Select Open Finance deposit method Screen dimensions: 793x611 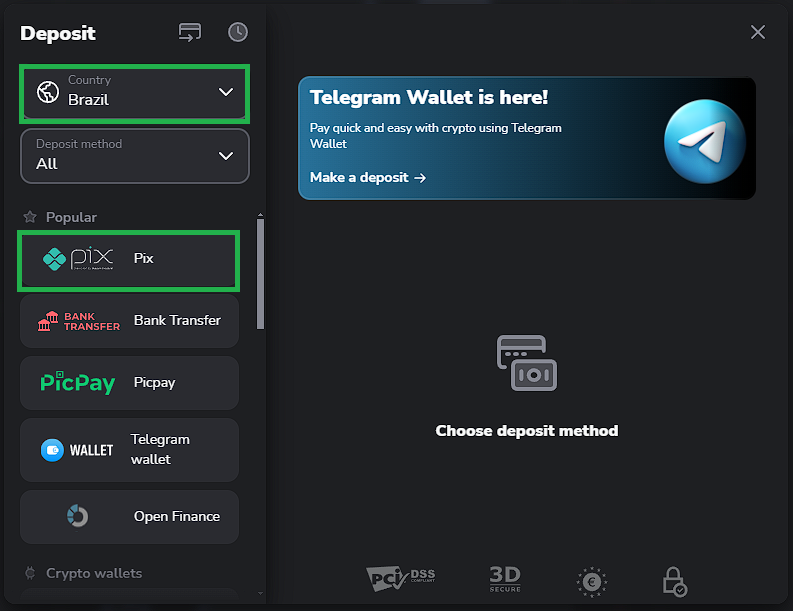129,517
